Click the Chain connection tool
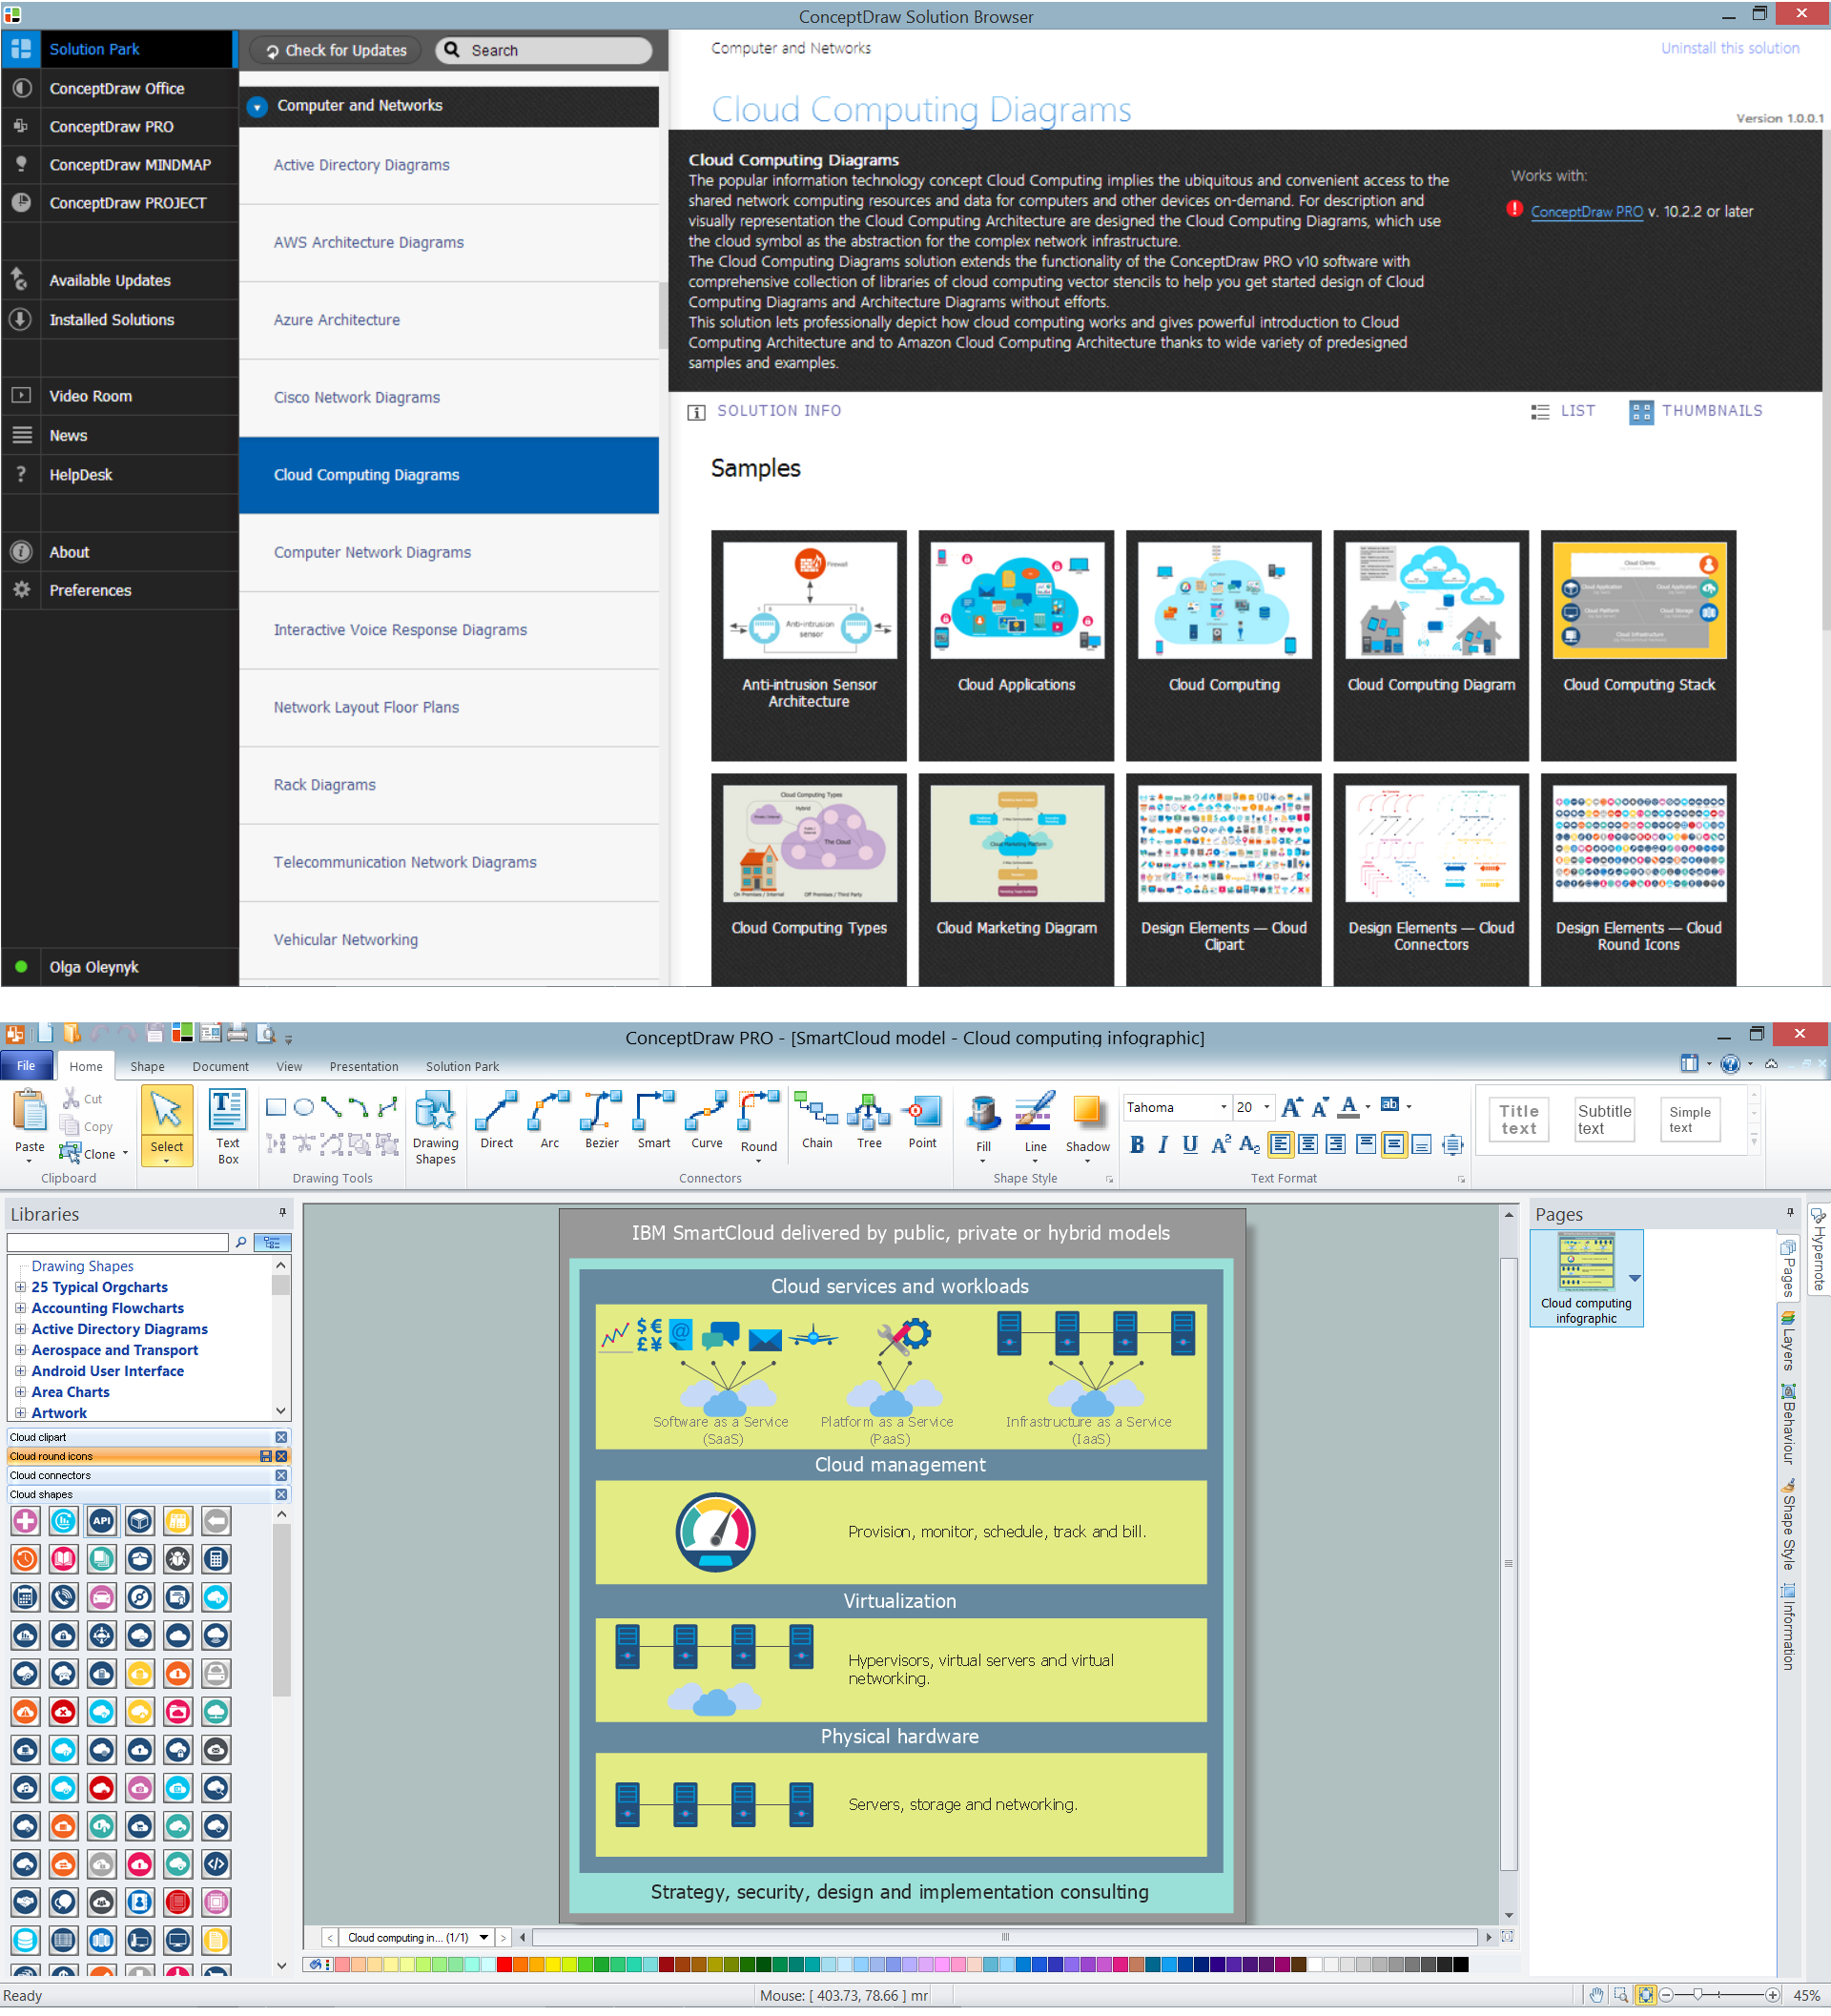The image size is (1831, 2016). coord(817,1121)
